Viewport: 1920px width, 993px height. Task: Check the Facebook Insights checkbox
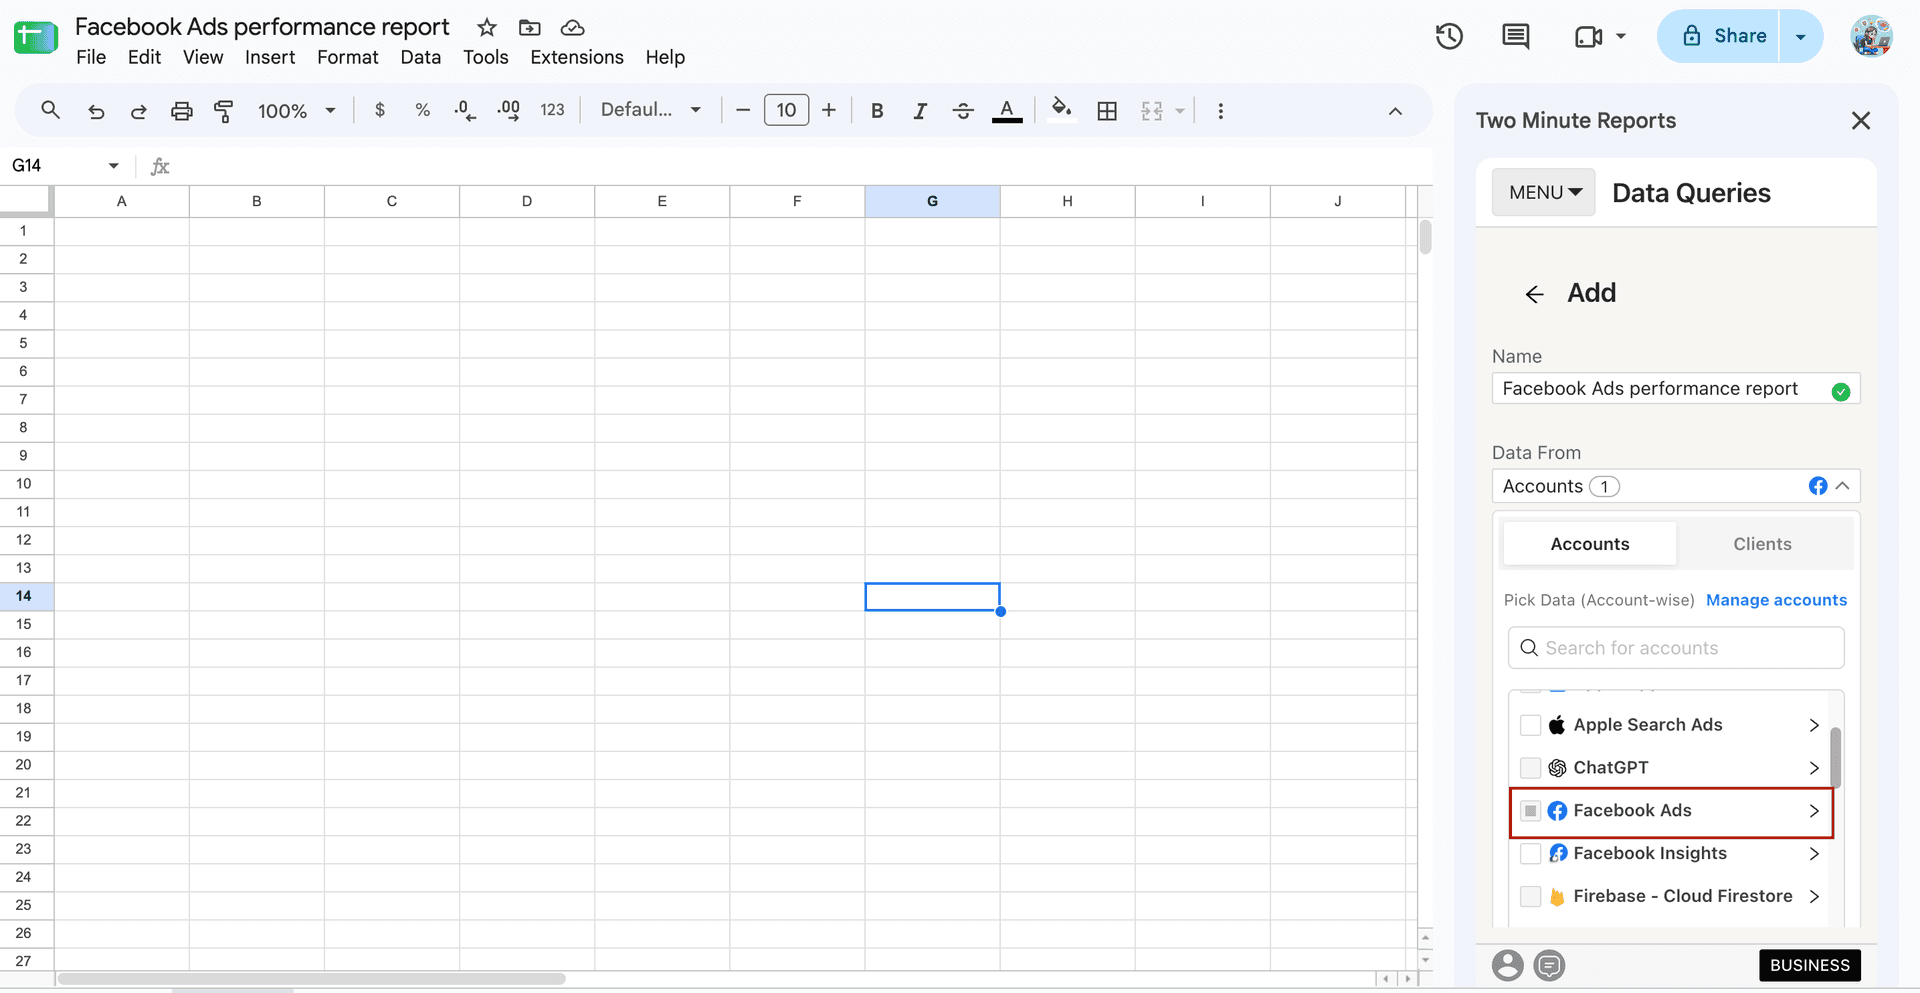pos(1530,854)
